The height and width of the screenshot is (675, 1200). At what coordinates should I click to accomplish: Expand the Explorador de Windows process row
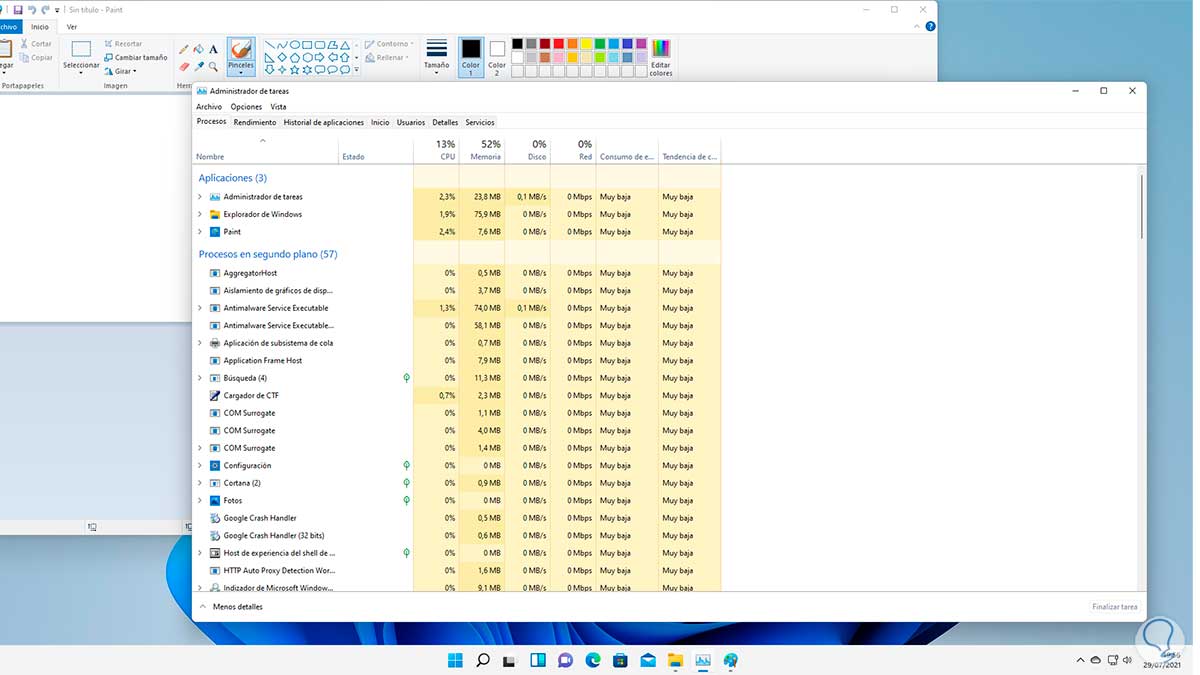200,214
